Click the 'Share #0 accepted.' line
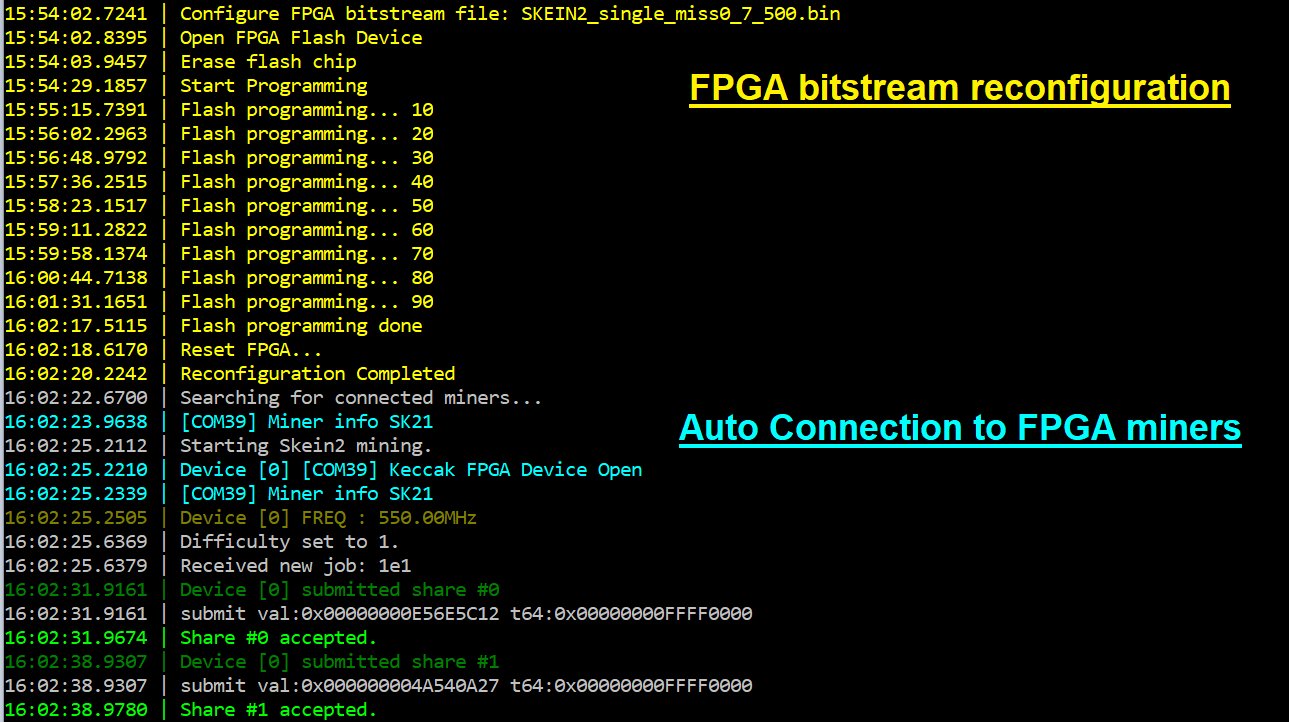The height and width of the screenshot is (722, 1289). (191, 638)
